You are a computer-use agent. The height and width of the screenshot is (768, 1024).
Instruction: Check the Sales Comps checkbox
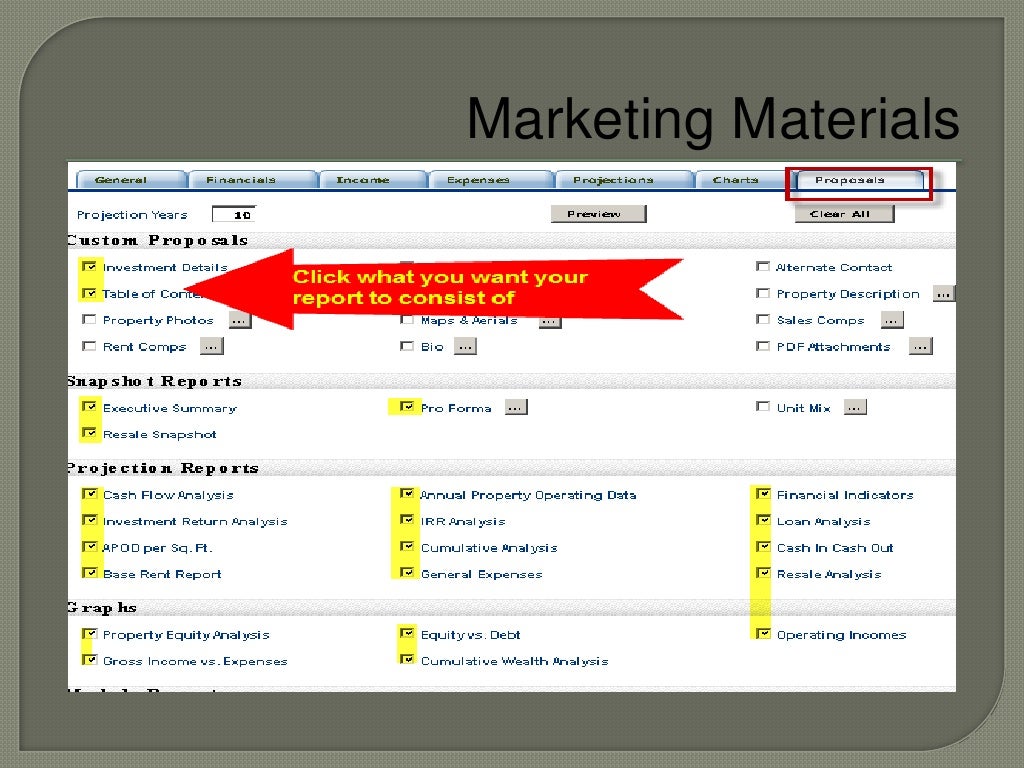(763, 319)
